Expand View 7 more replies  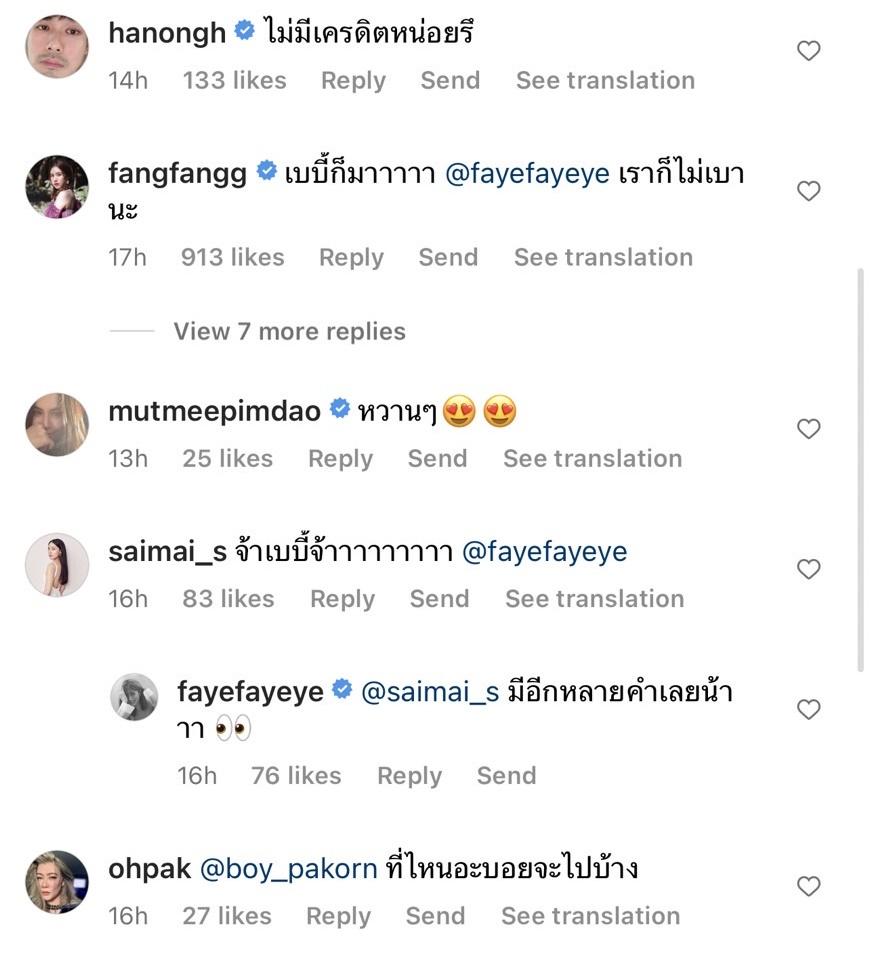(x=289, y=332)
